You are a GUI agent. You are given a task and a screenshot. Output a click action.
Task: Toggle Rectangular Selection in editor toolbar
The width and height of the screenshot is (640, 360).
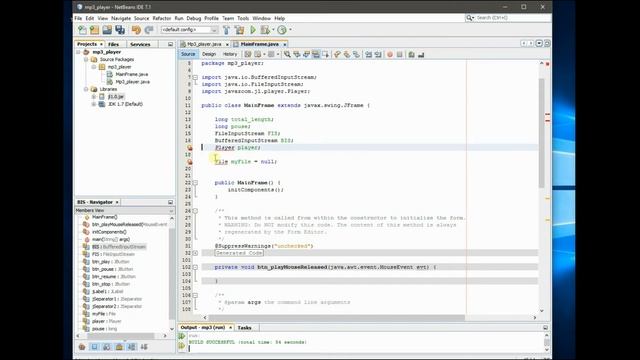pyautogui.click(x=325, y=54)
